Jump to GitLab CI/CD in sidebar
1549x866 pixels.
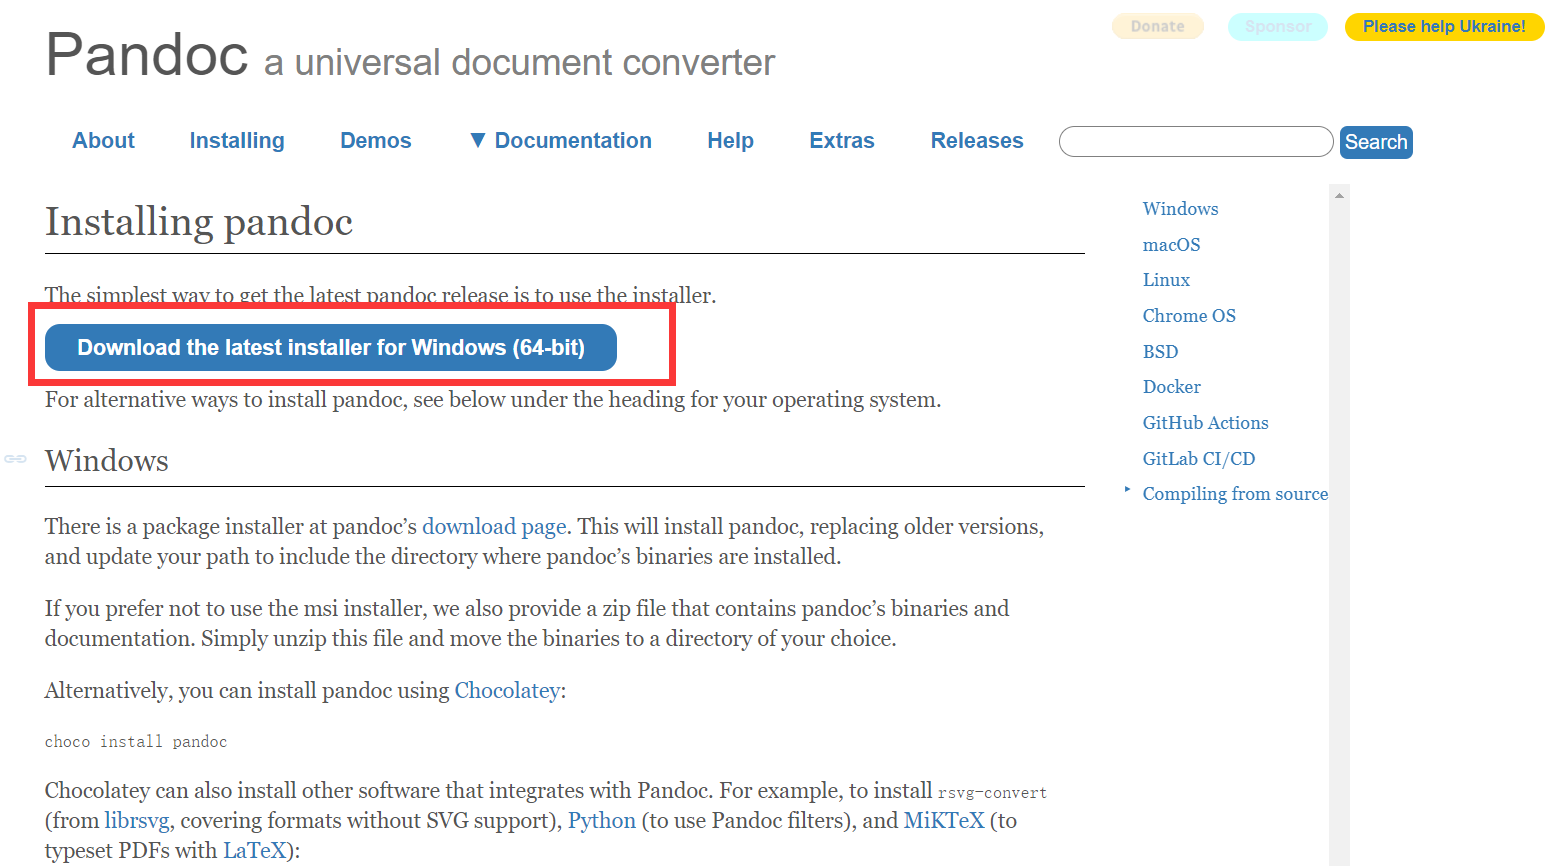1198,459
